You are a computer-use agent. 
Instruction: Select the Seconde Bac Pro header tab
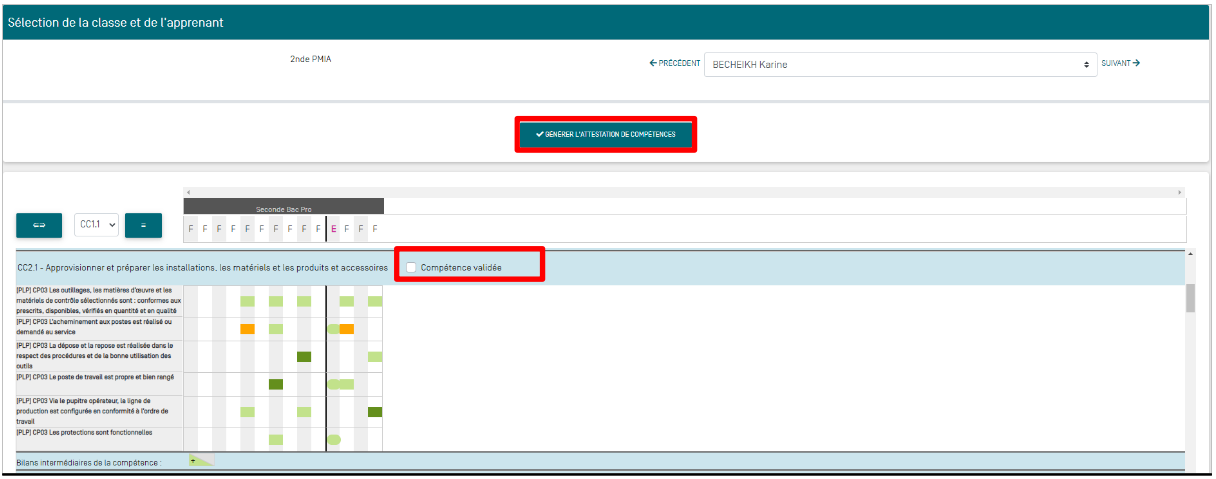283,208
